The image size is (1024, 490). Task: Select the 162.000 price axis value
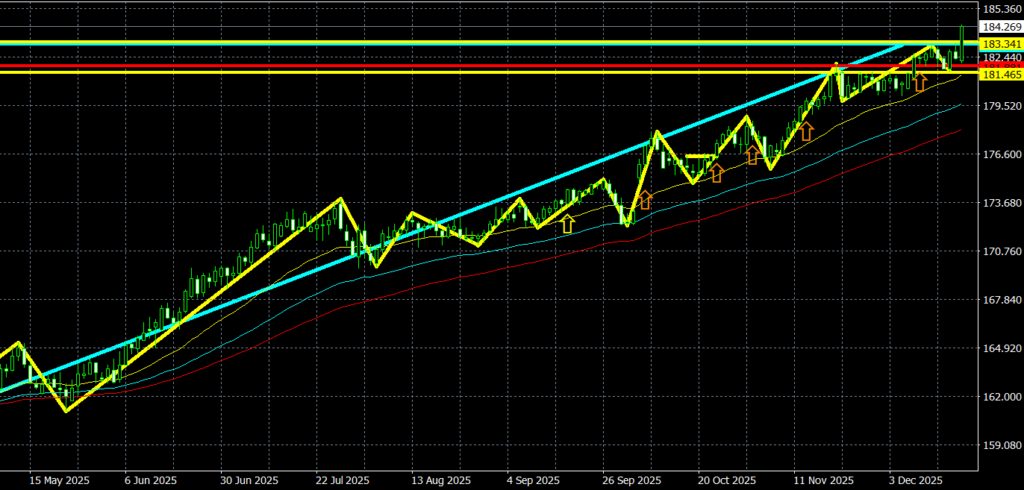point(1000,398)
